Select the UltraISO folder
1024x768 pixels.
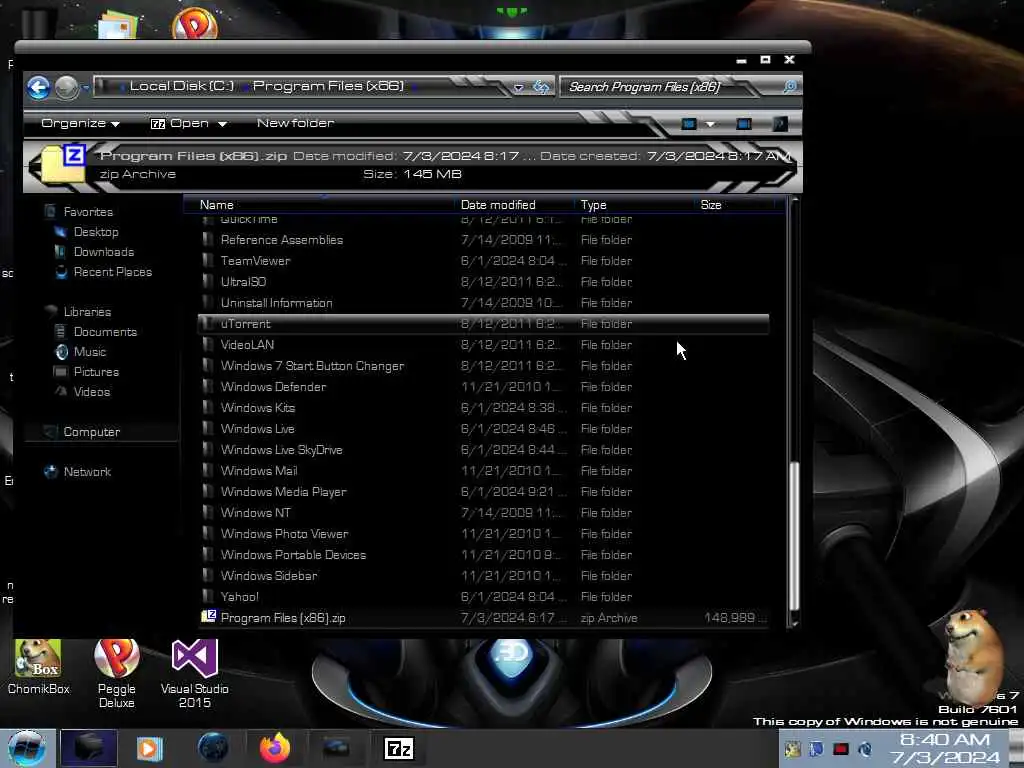pos(483,281)
